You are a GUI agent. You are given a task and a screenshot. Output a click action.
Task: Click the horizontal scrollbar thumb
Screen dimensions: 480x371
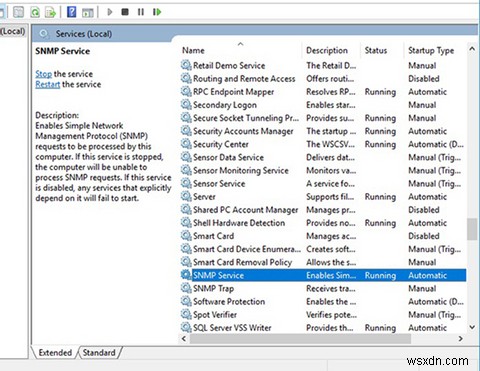300,339
